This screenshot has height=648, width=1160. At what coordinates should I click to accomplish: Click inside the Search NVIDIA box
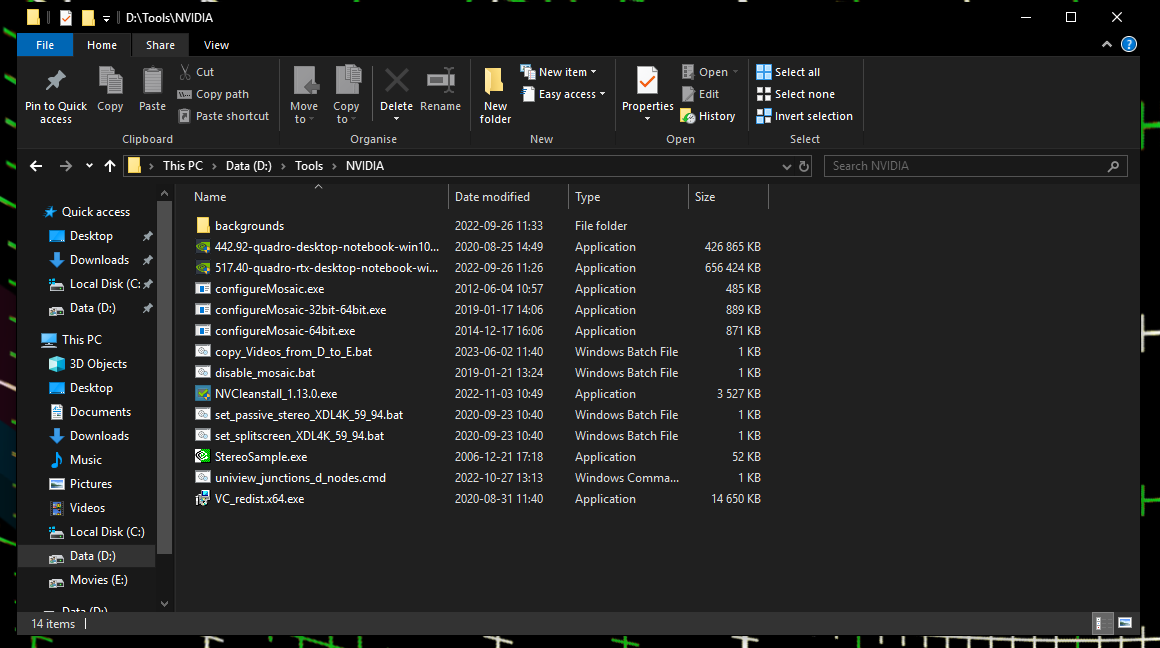pyautogui.click(x=975, y=166)
